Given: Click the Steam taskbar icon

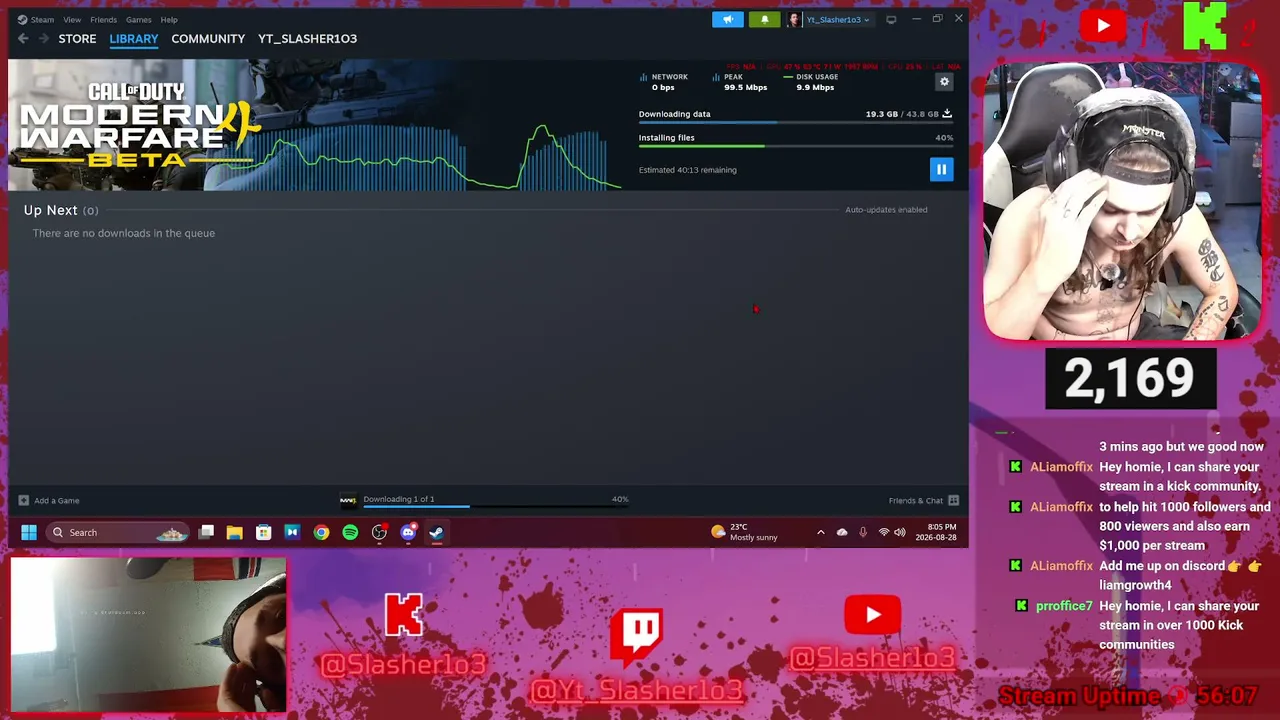Looking at the screenshot, I should click(x=437, y=532).
